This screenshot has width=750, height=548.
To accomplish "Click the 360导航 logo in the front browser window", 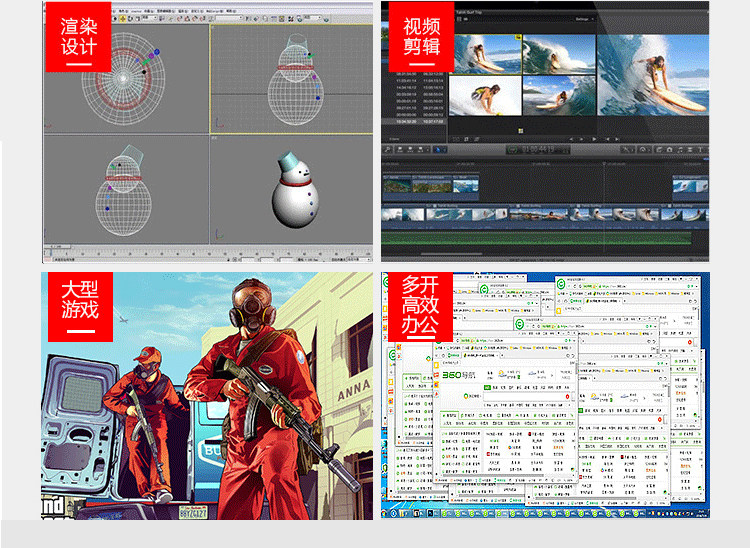I will [x=459, y=374].
